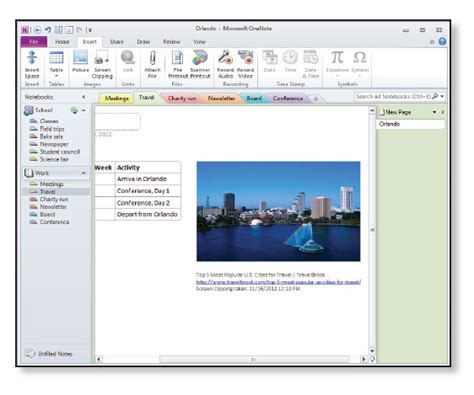Open the Conference section tab
Viewport: 474px width, 395px height.
tap(288, 98)
